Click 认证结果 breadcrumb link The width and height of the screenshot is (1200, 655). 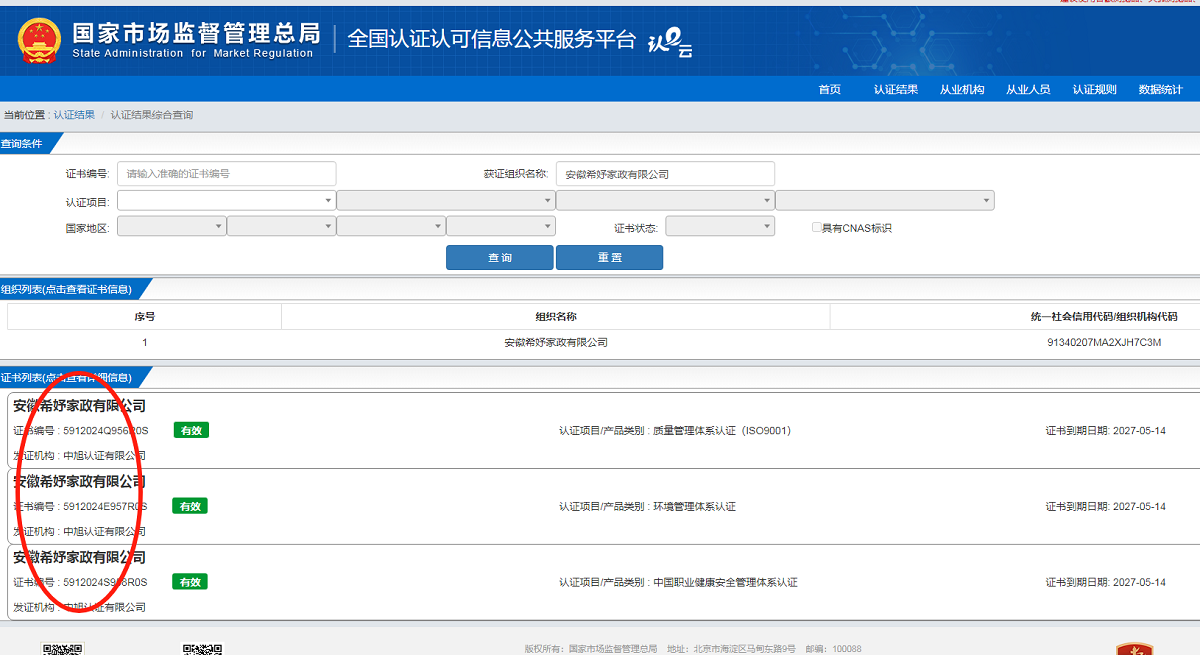pos(74,115)
